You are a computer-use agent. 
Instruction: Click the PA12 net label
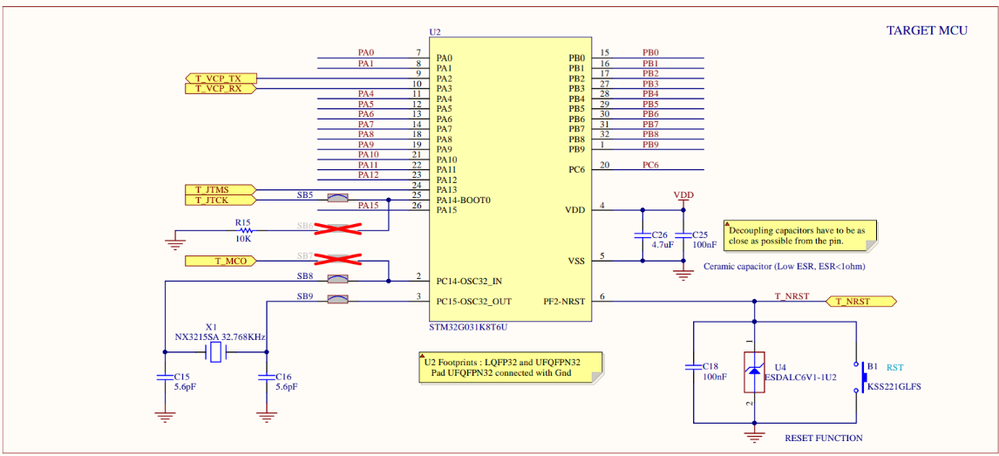tap(368, 175)
